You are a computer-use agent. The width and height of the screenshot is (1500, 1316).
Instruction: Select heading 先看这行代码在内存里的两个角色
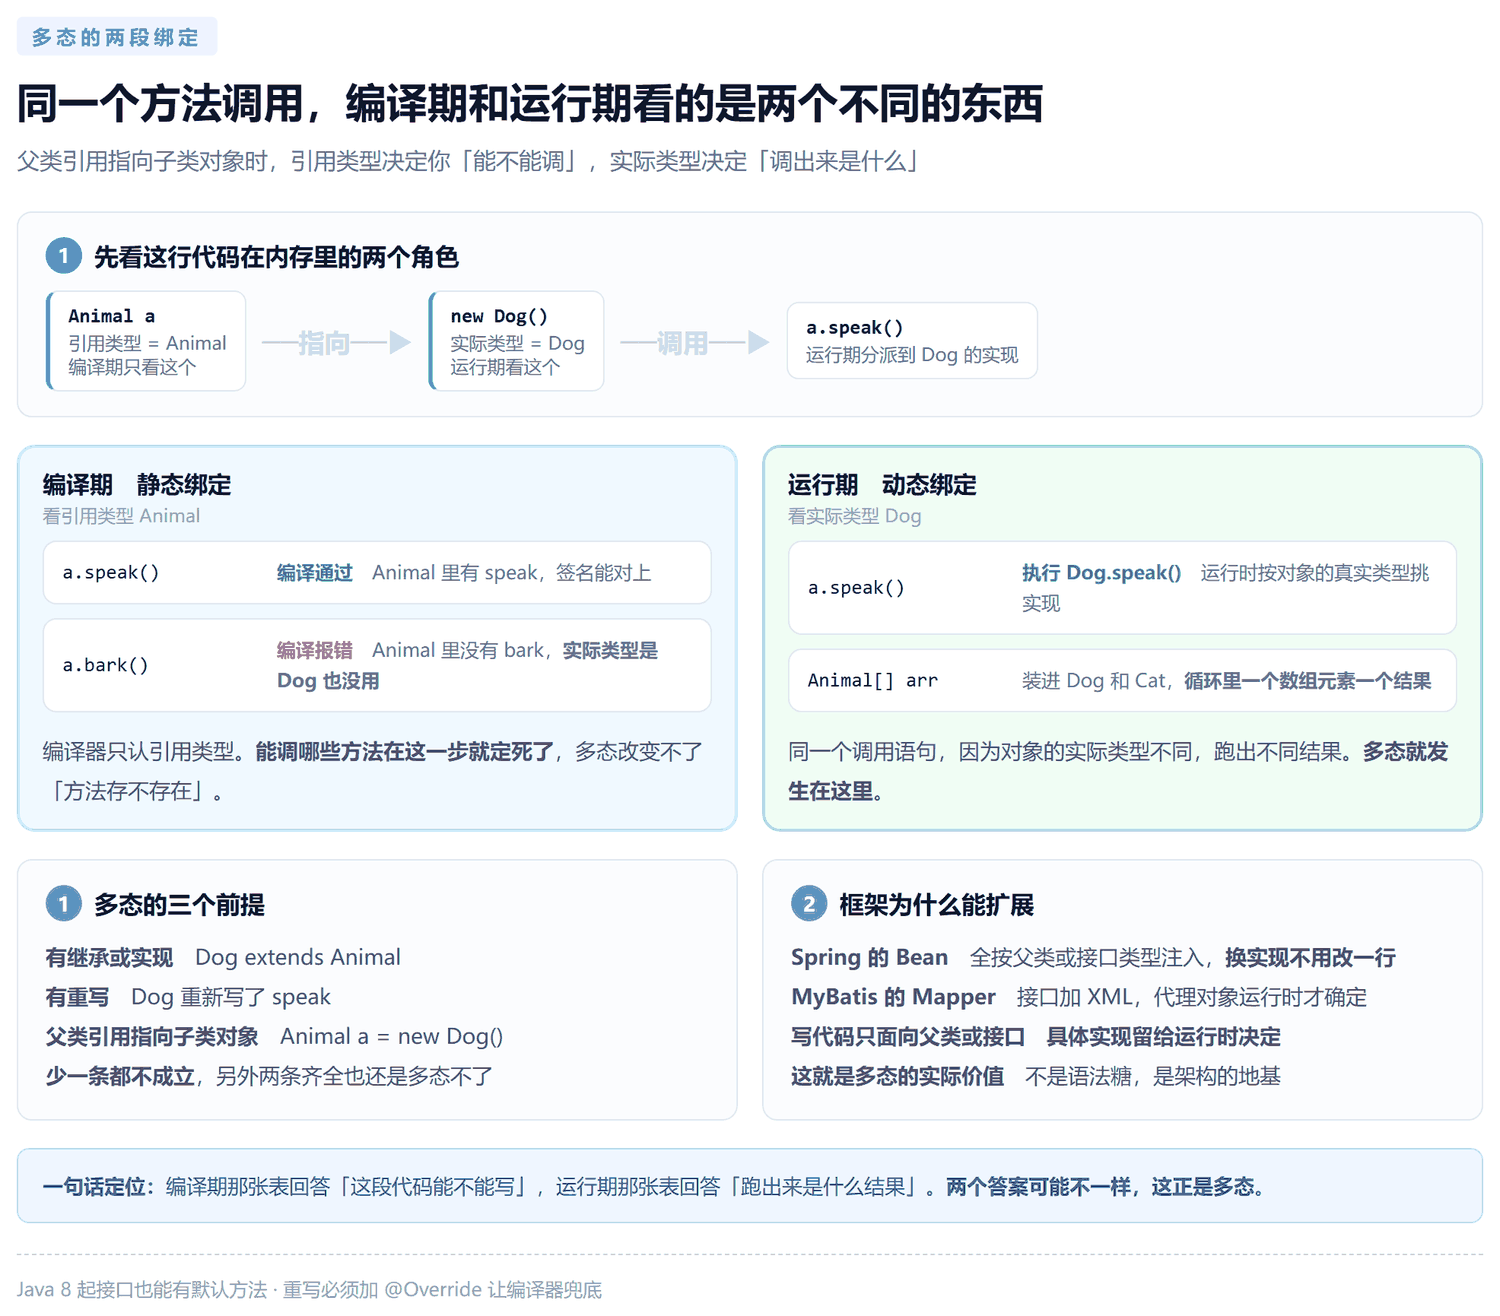[276, 257]
